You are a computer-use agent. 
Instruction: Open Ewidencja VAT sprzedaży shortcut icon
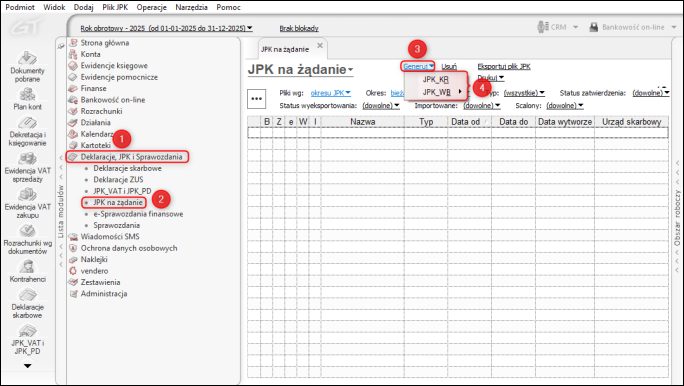coord(27,158)
